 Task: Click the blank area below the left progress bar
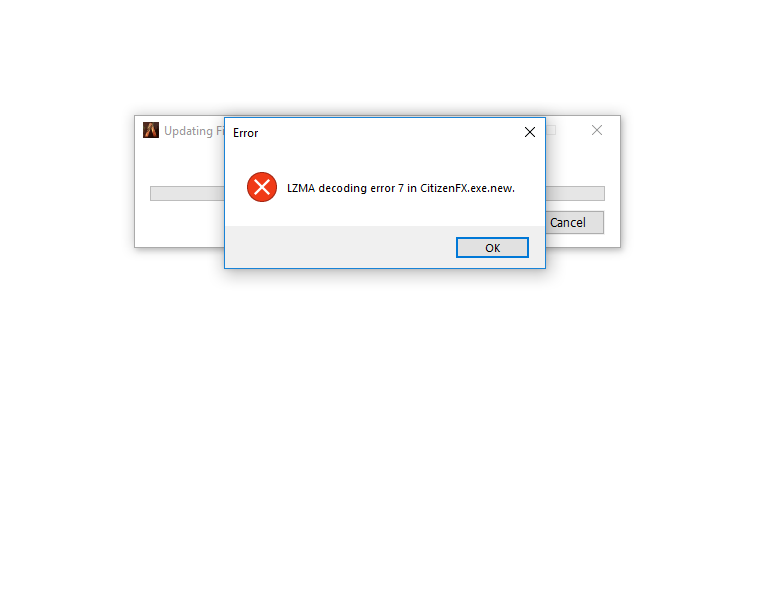click(186, 223)
